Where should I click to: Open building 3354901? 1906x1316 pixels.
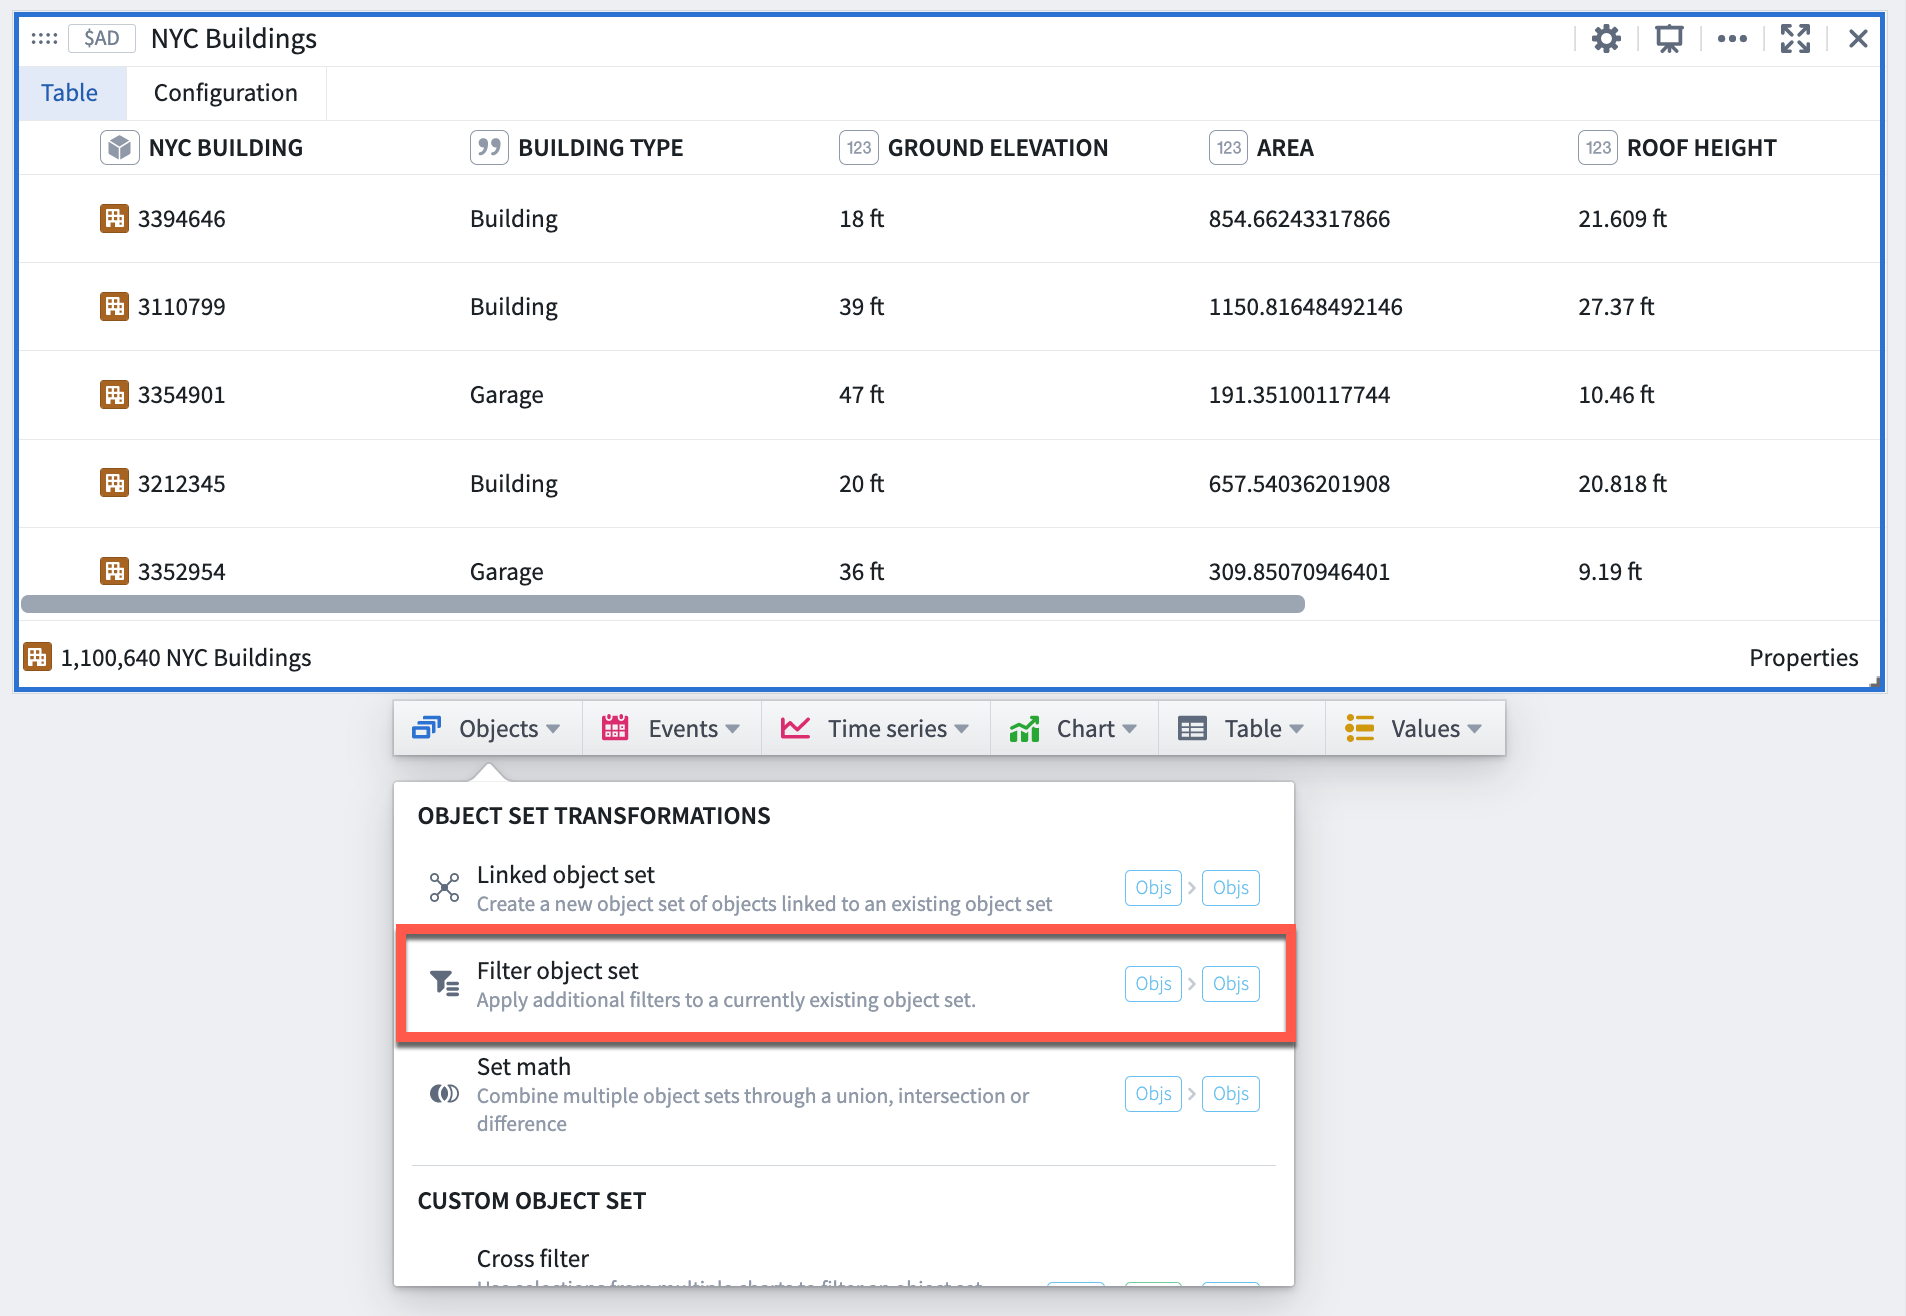(181, 395)
